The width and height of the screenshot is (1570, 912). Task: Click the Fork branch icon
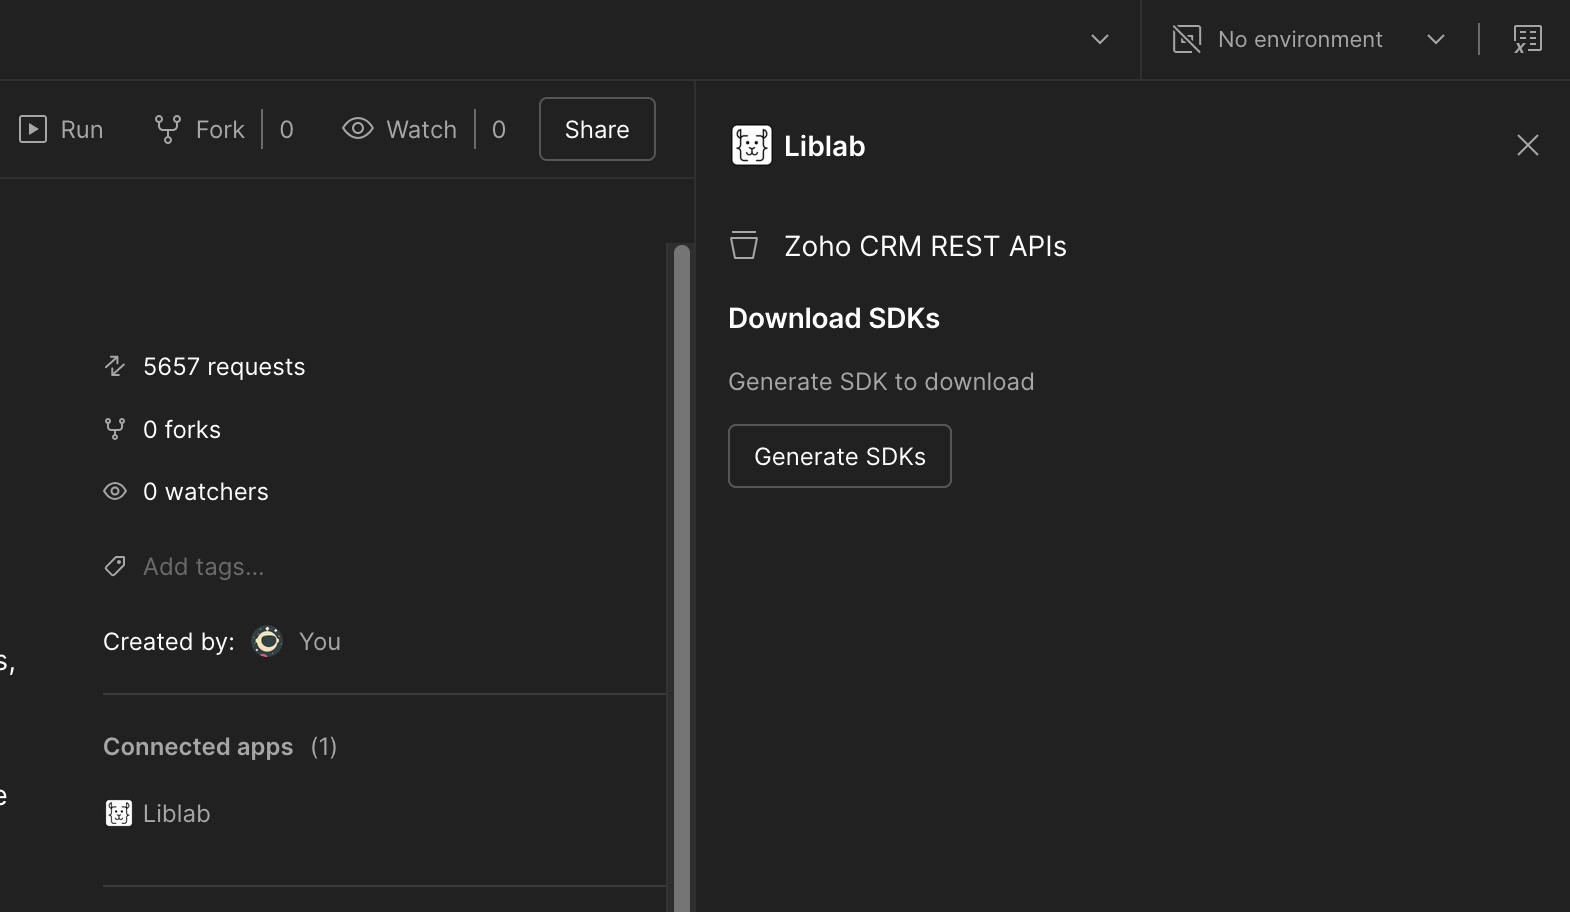pyautogui.click(x=167, y=129)
